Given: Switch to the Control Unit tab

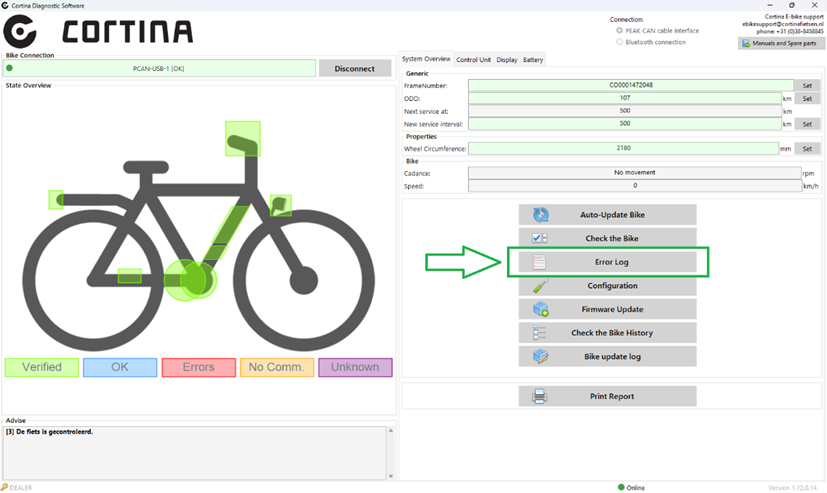Looking at the screenshot, I should [473, 60].
